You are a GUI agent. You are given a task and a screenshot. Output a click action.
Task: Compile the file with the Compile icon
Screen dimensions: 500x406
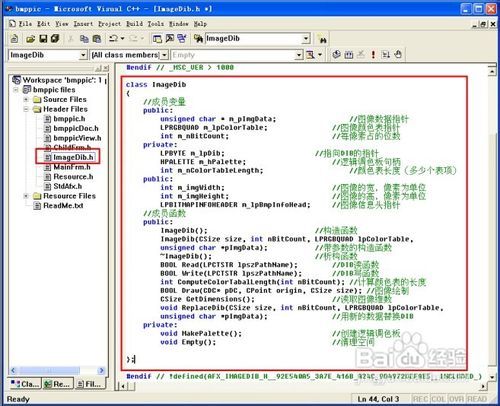click(x=336, y=55)
